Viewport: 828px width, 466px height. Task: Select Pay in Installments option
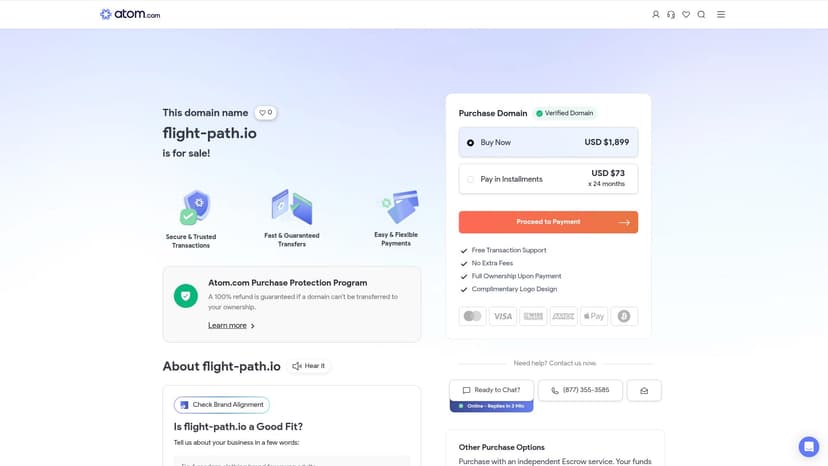471,179
